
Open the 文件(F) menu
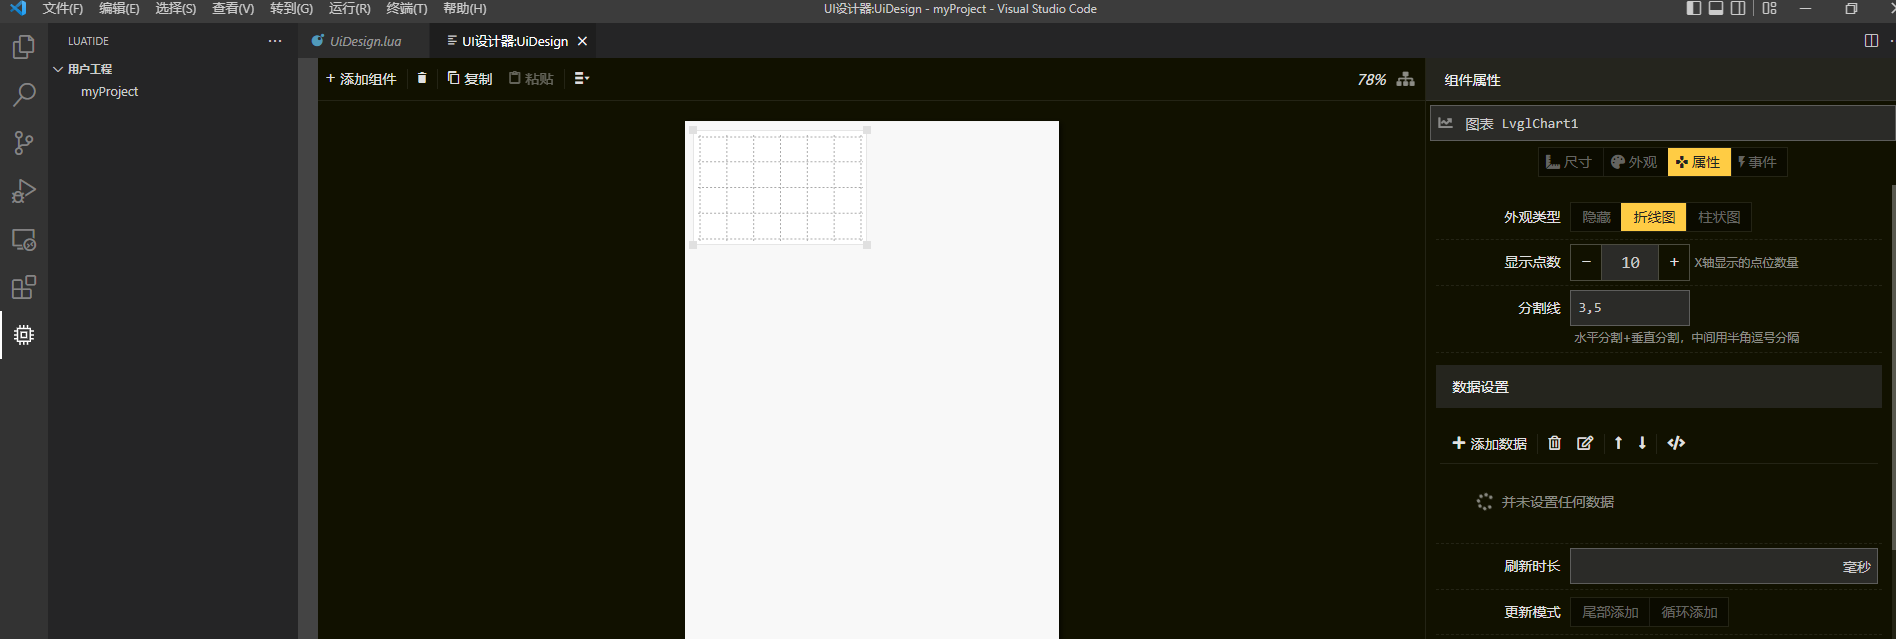click(x=63, y=8)
